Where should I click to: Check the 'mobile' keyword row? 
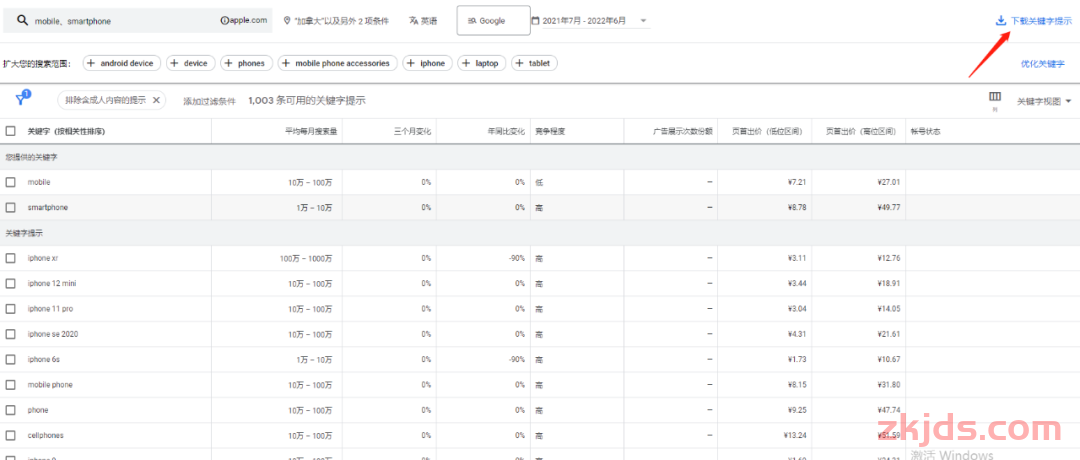coord(10,182)
